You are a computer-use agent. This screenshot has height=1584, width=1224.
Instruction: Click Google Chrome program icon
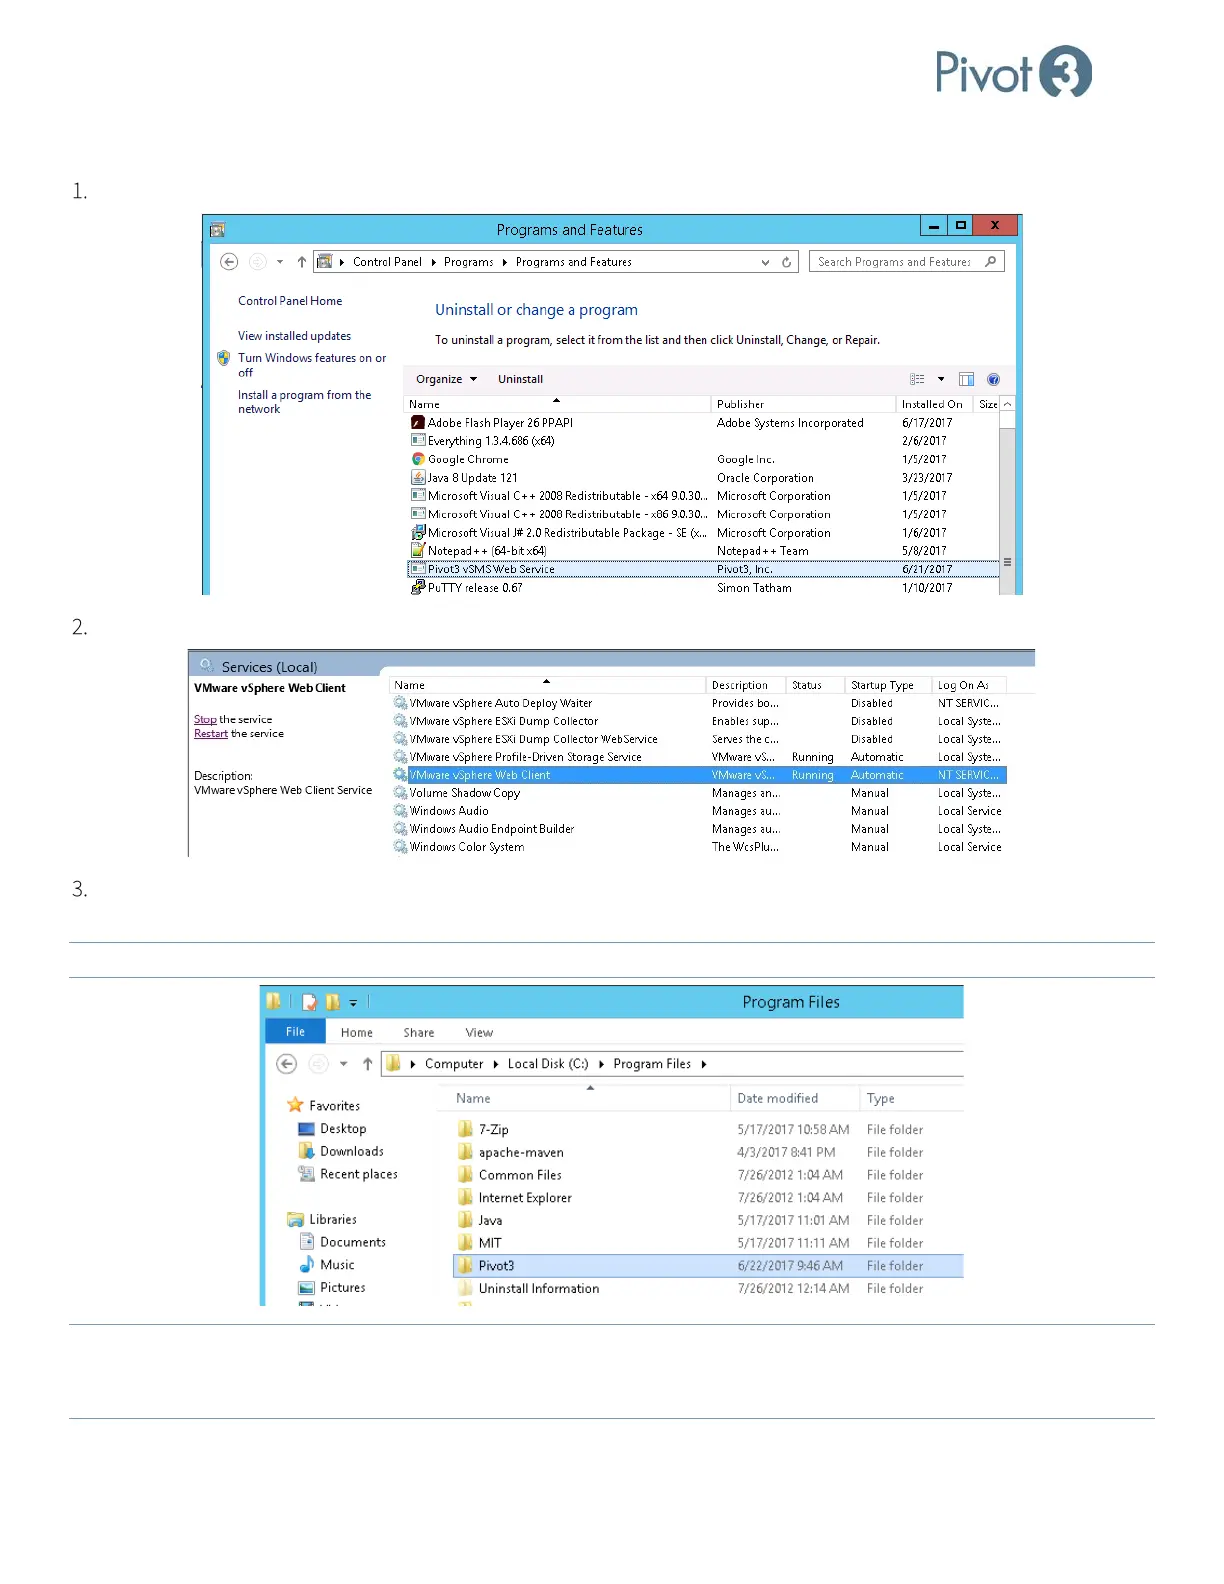click(418, 459)
